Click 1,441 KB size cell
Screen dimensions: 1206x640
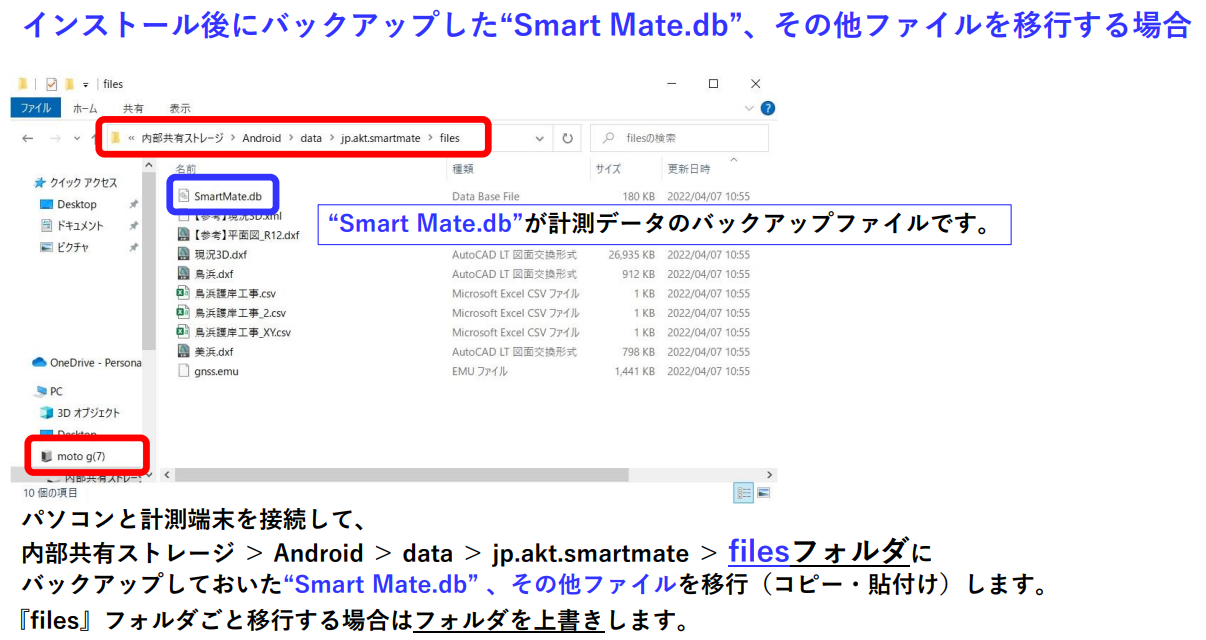635,371
